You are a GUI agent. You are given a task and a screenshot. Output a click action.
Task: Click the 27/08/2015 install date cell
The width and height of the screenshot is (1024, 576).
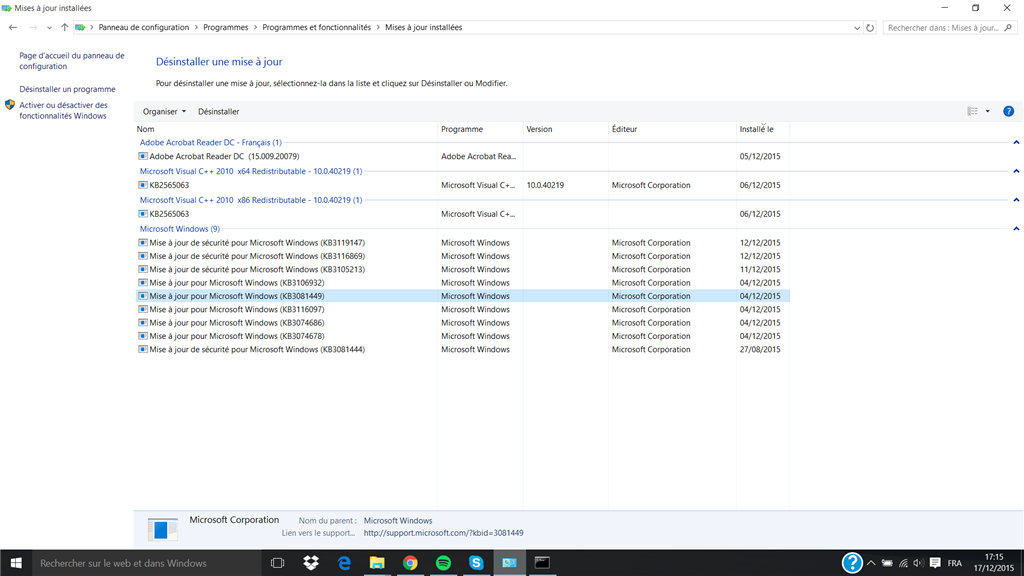760,350
